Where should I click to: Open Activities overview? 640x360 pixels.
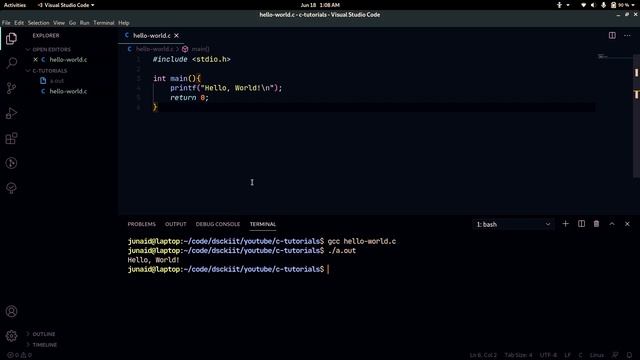15,5
